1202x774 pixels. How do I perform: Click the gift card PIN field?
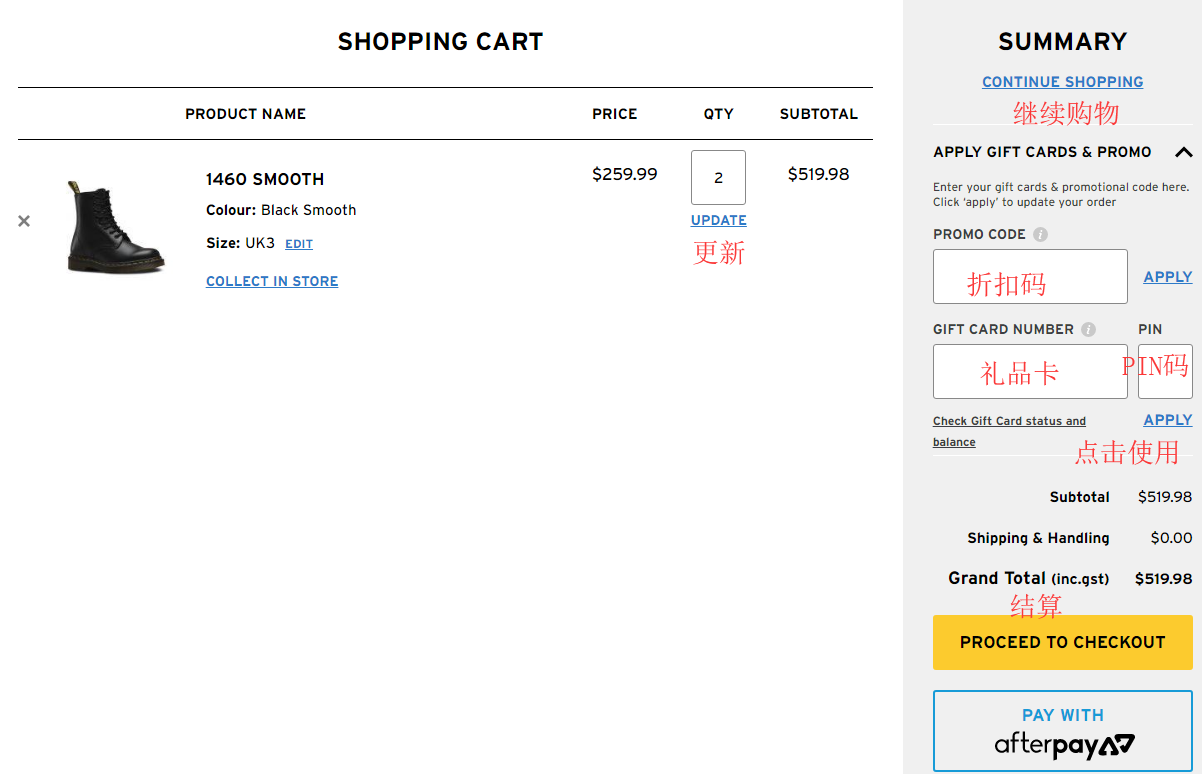pos(1165,371)
